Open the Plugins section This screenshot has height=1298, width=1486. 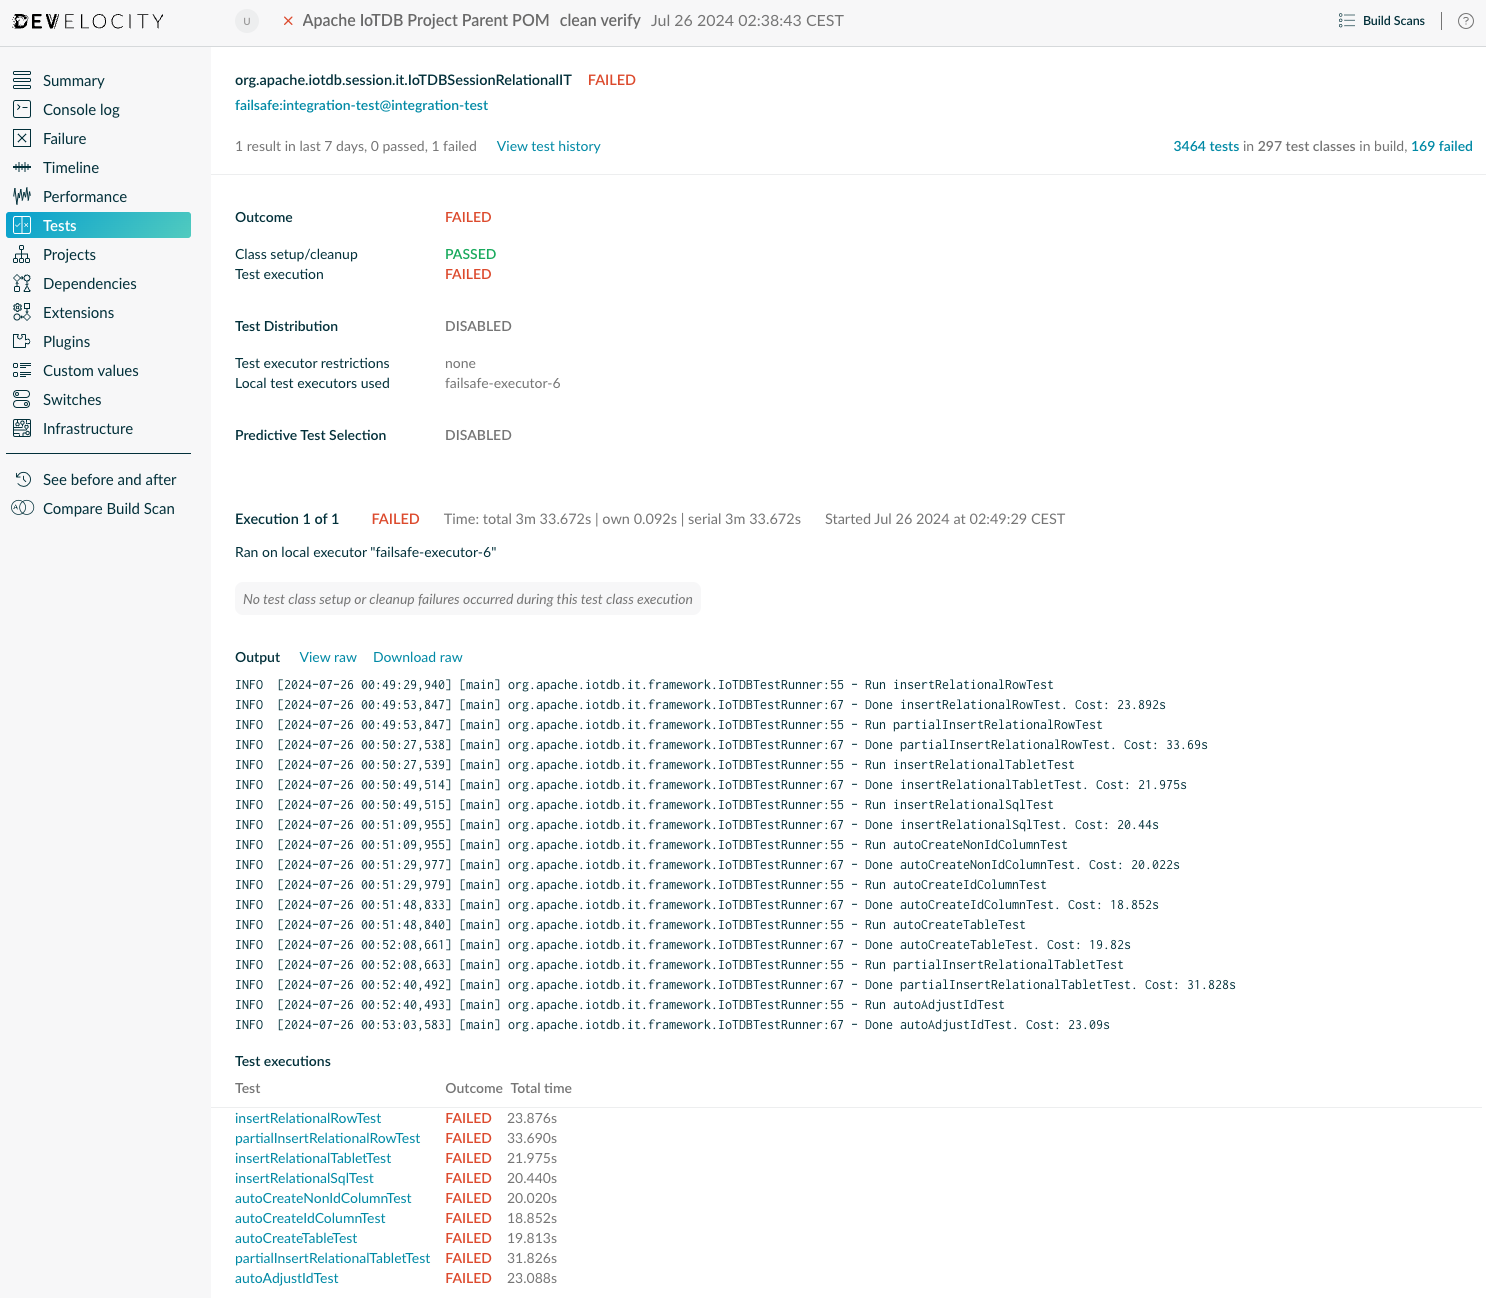66,341
